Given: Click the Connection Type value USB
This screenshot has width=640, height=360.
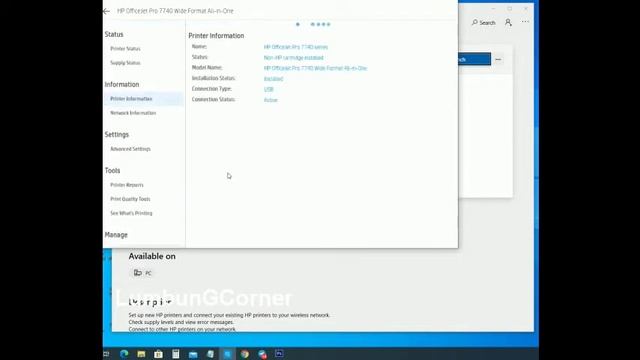Looking at the screenshot, I should 269,89.
